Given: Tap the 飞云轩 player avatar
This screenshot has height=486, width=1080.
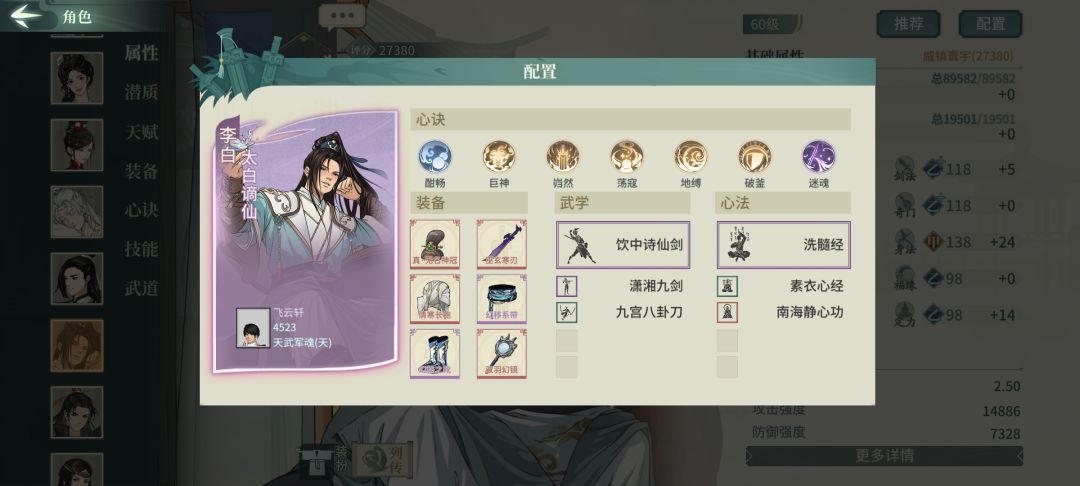Looking at the screenshot, I should click(253, 328).
